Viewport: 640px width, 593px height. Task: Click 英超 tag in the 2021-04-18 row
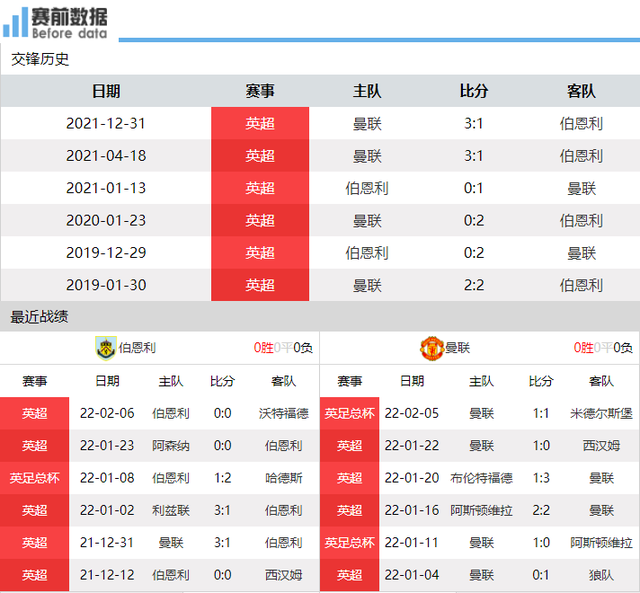coord(260,155)
